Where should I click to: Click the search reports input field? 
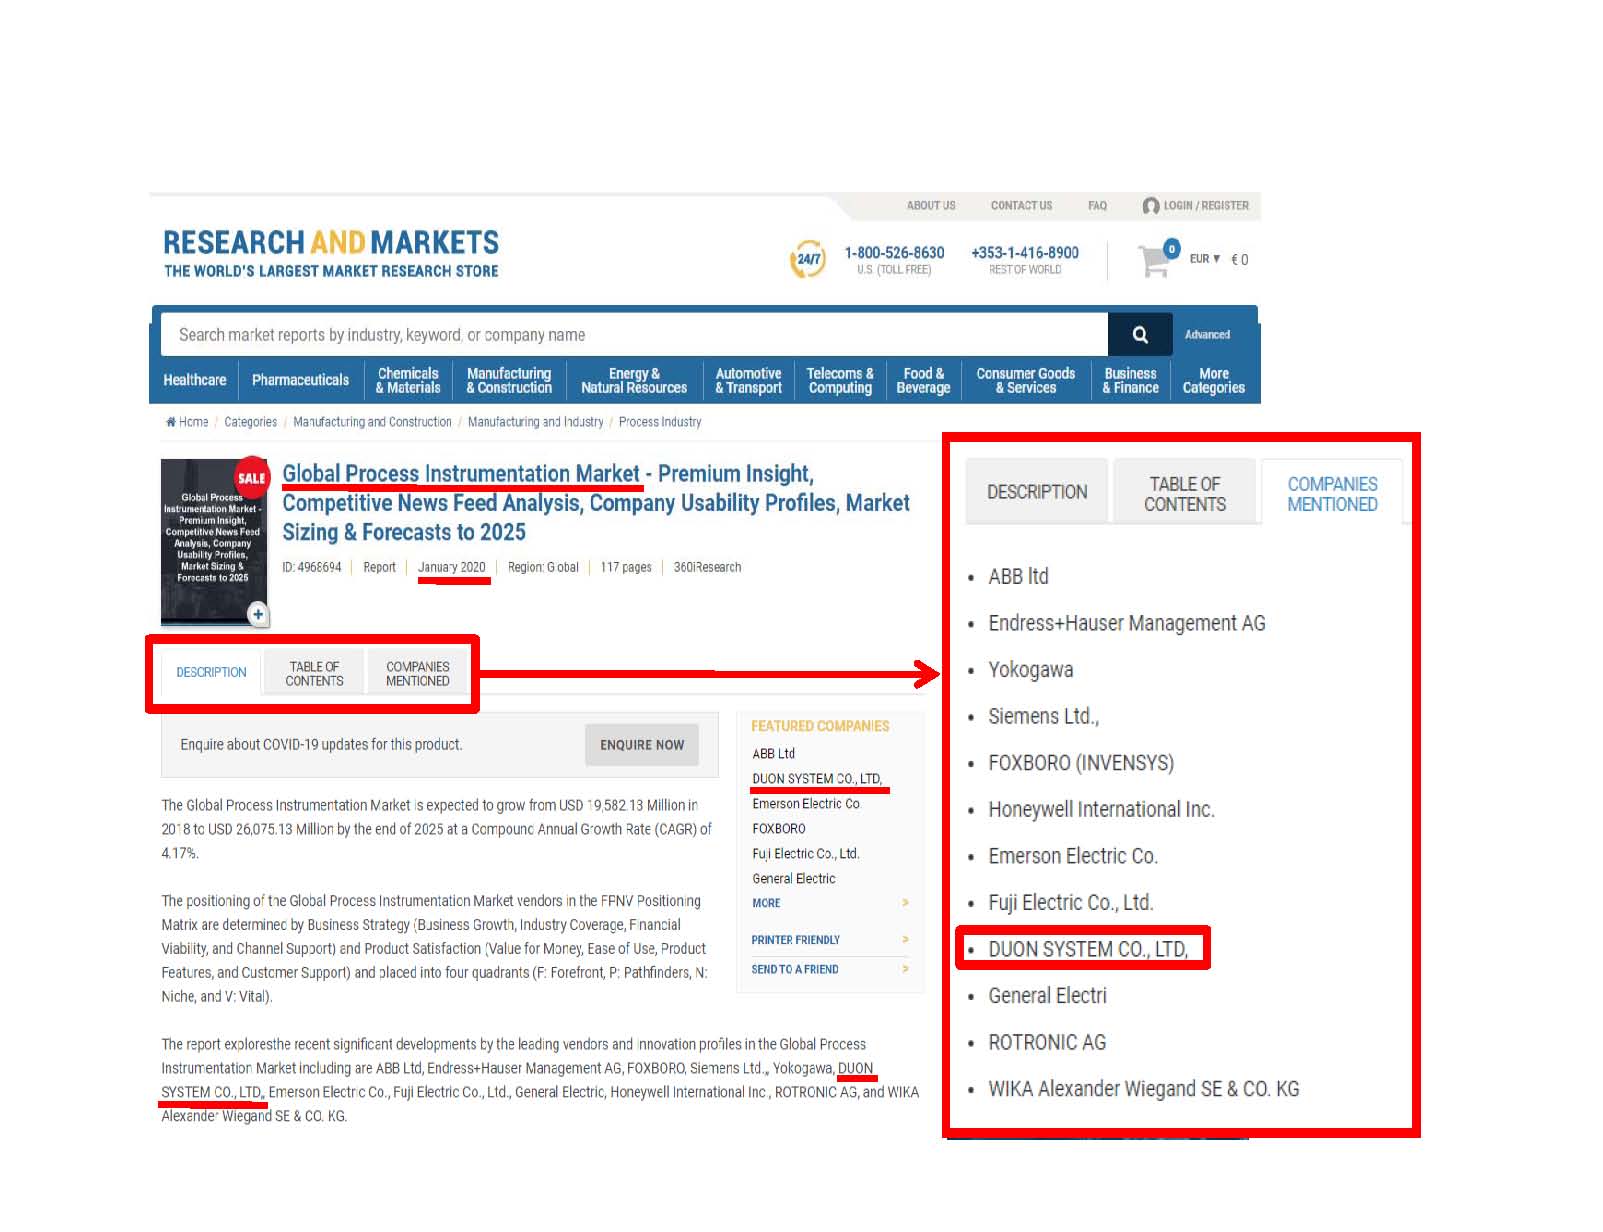tap(635, 335)
